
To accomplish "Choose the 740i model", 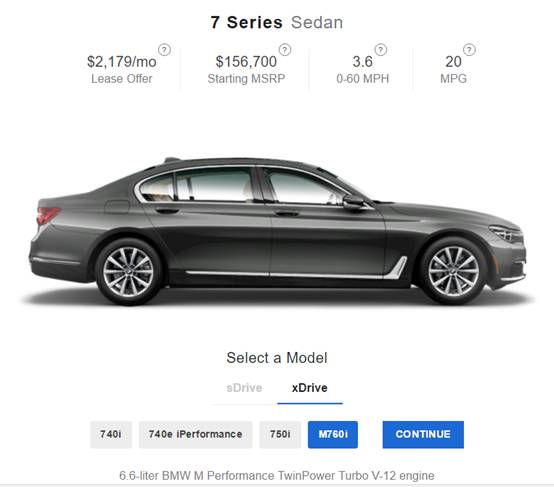I will (x=111, y=434).
